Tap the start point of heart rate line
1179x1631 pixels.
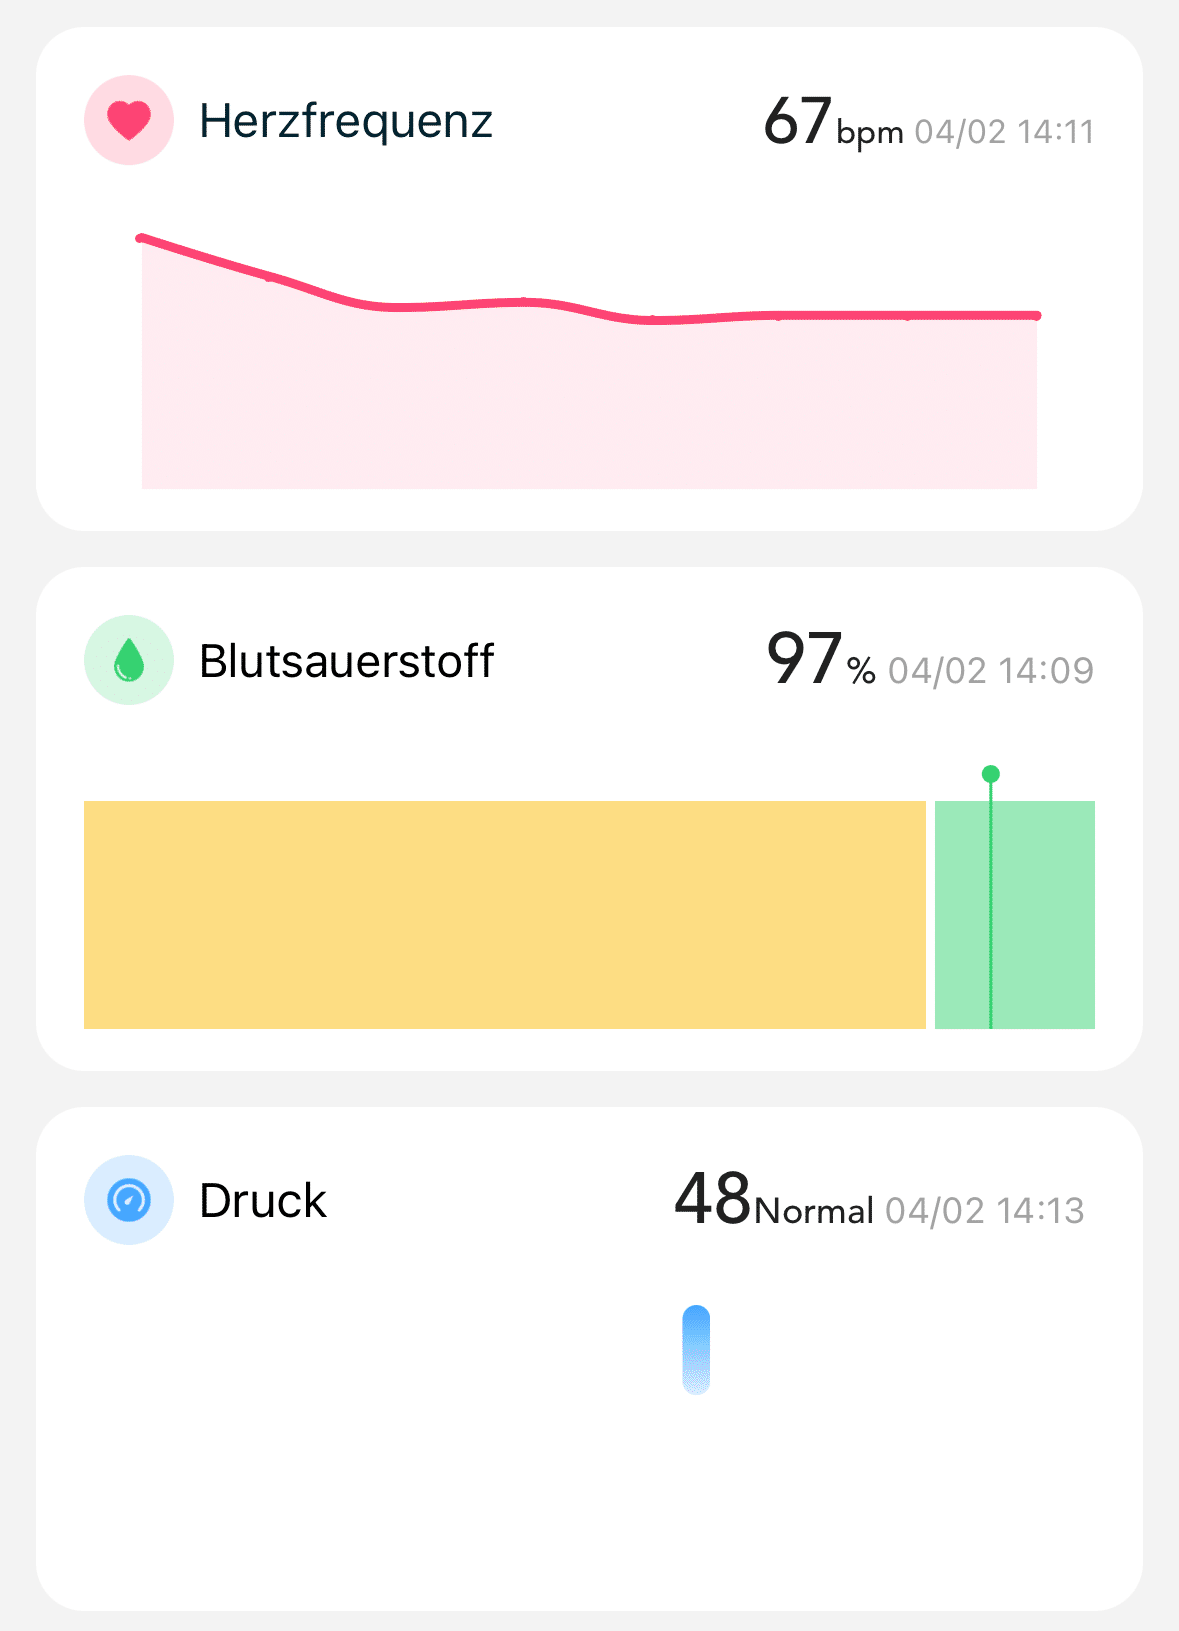141,238
